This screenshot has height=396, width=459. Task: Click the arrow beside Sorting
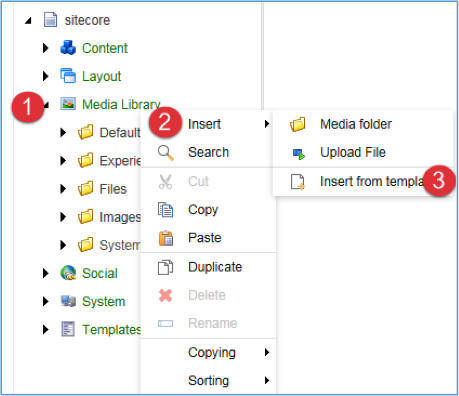(267, 380)
